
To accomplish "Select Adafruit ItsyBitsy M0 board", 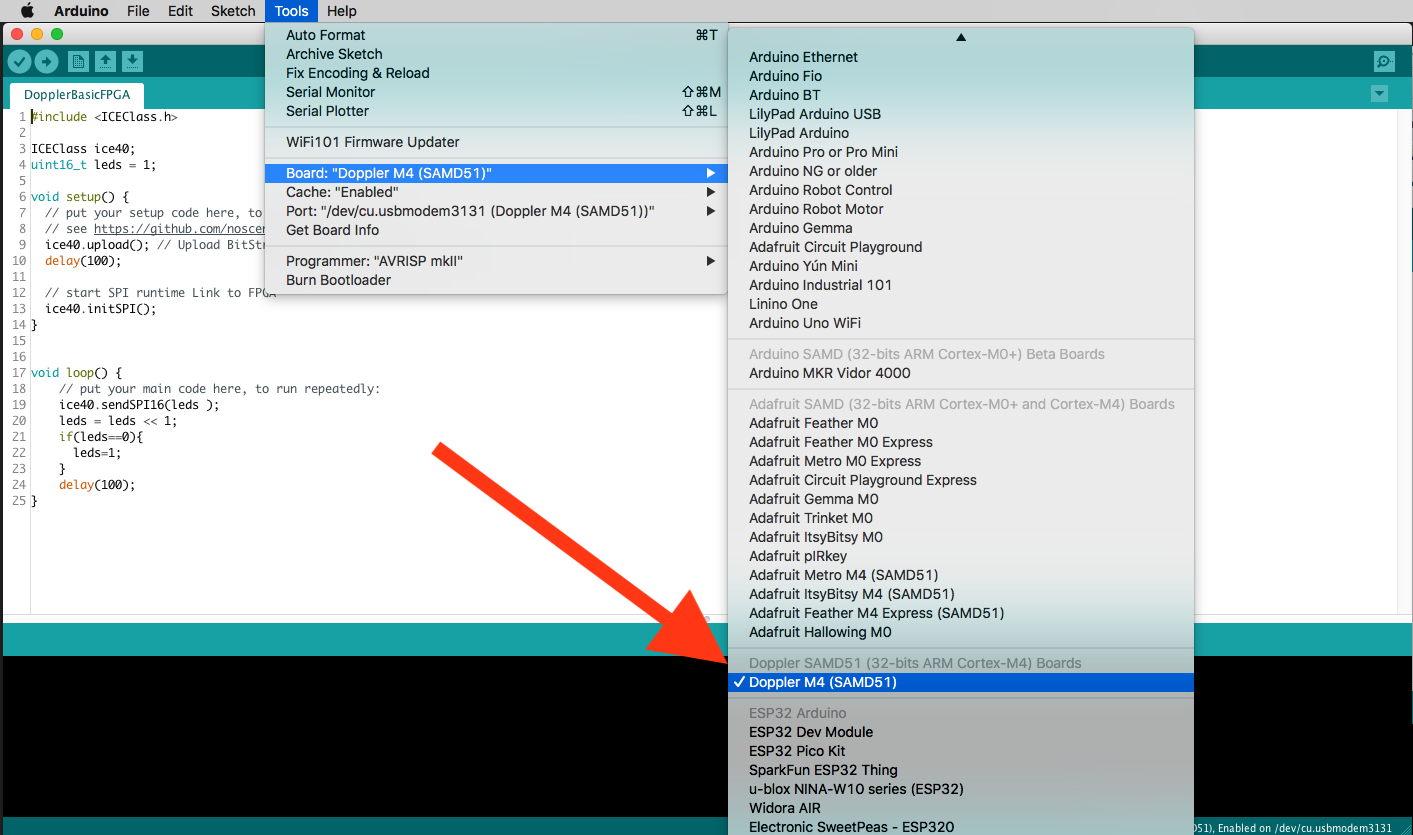I will click(961, 537).
